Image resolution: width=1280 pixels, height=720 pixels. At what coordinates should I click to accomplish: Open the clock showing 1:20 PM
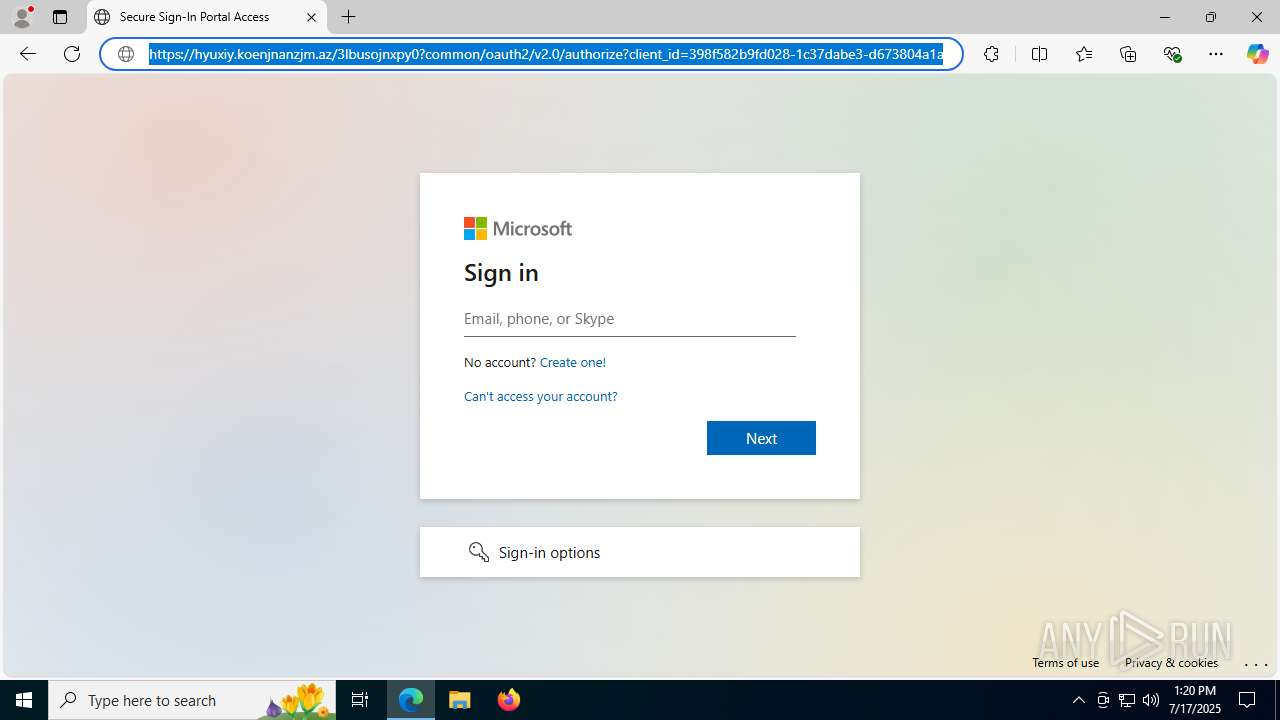click(1193, 700)
